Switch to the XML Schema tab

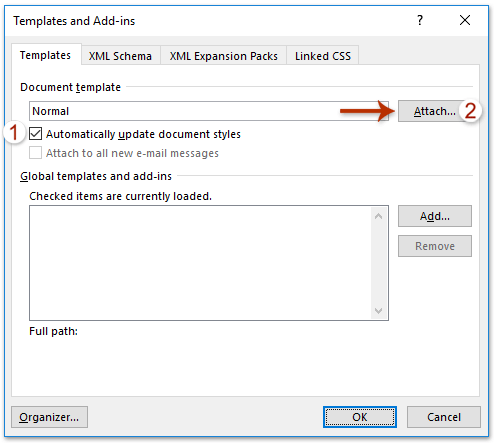(120, 56)
